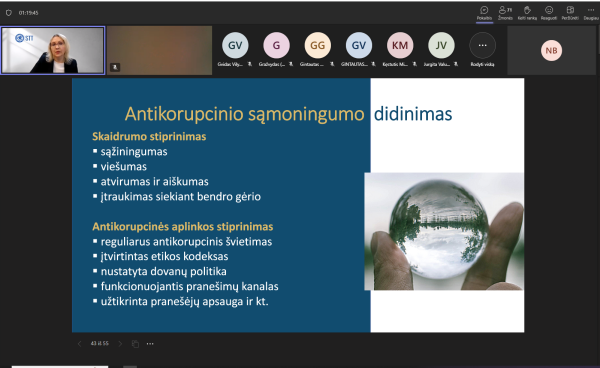This screenshot has height=368, width=600.
Task: Advance to the next slide arrow
Action: (x=120, y=344)
